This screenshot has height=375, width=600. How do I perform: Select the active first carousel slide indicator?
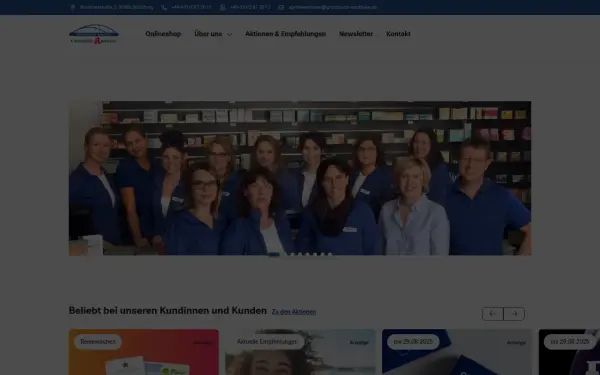[274, 254]
